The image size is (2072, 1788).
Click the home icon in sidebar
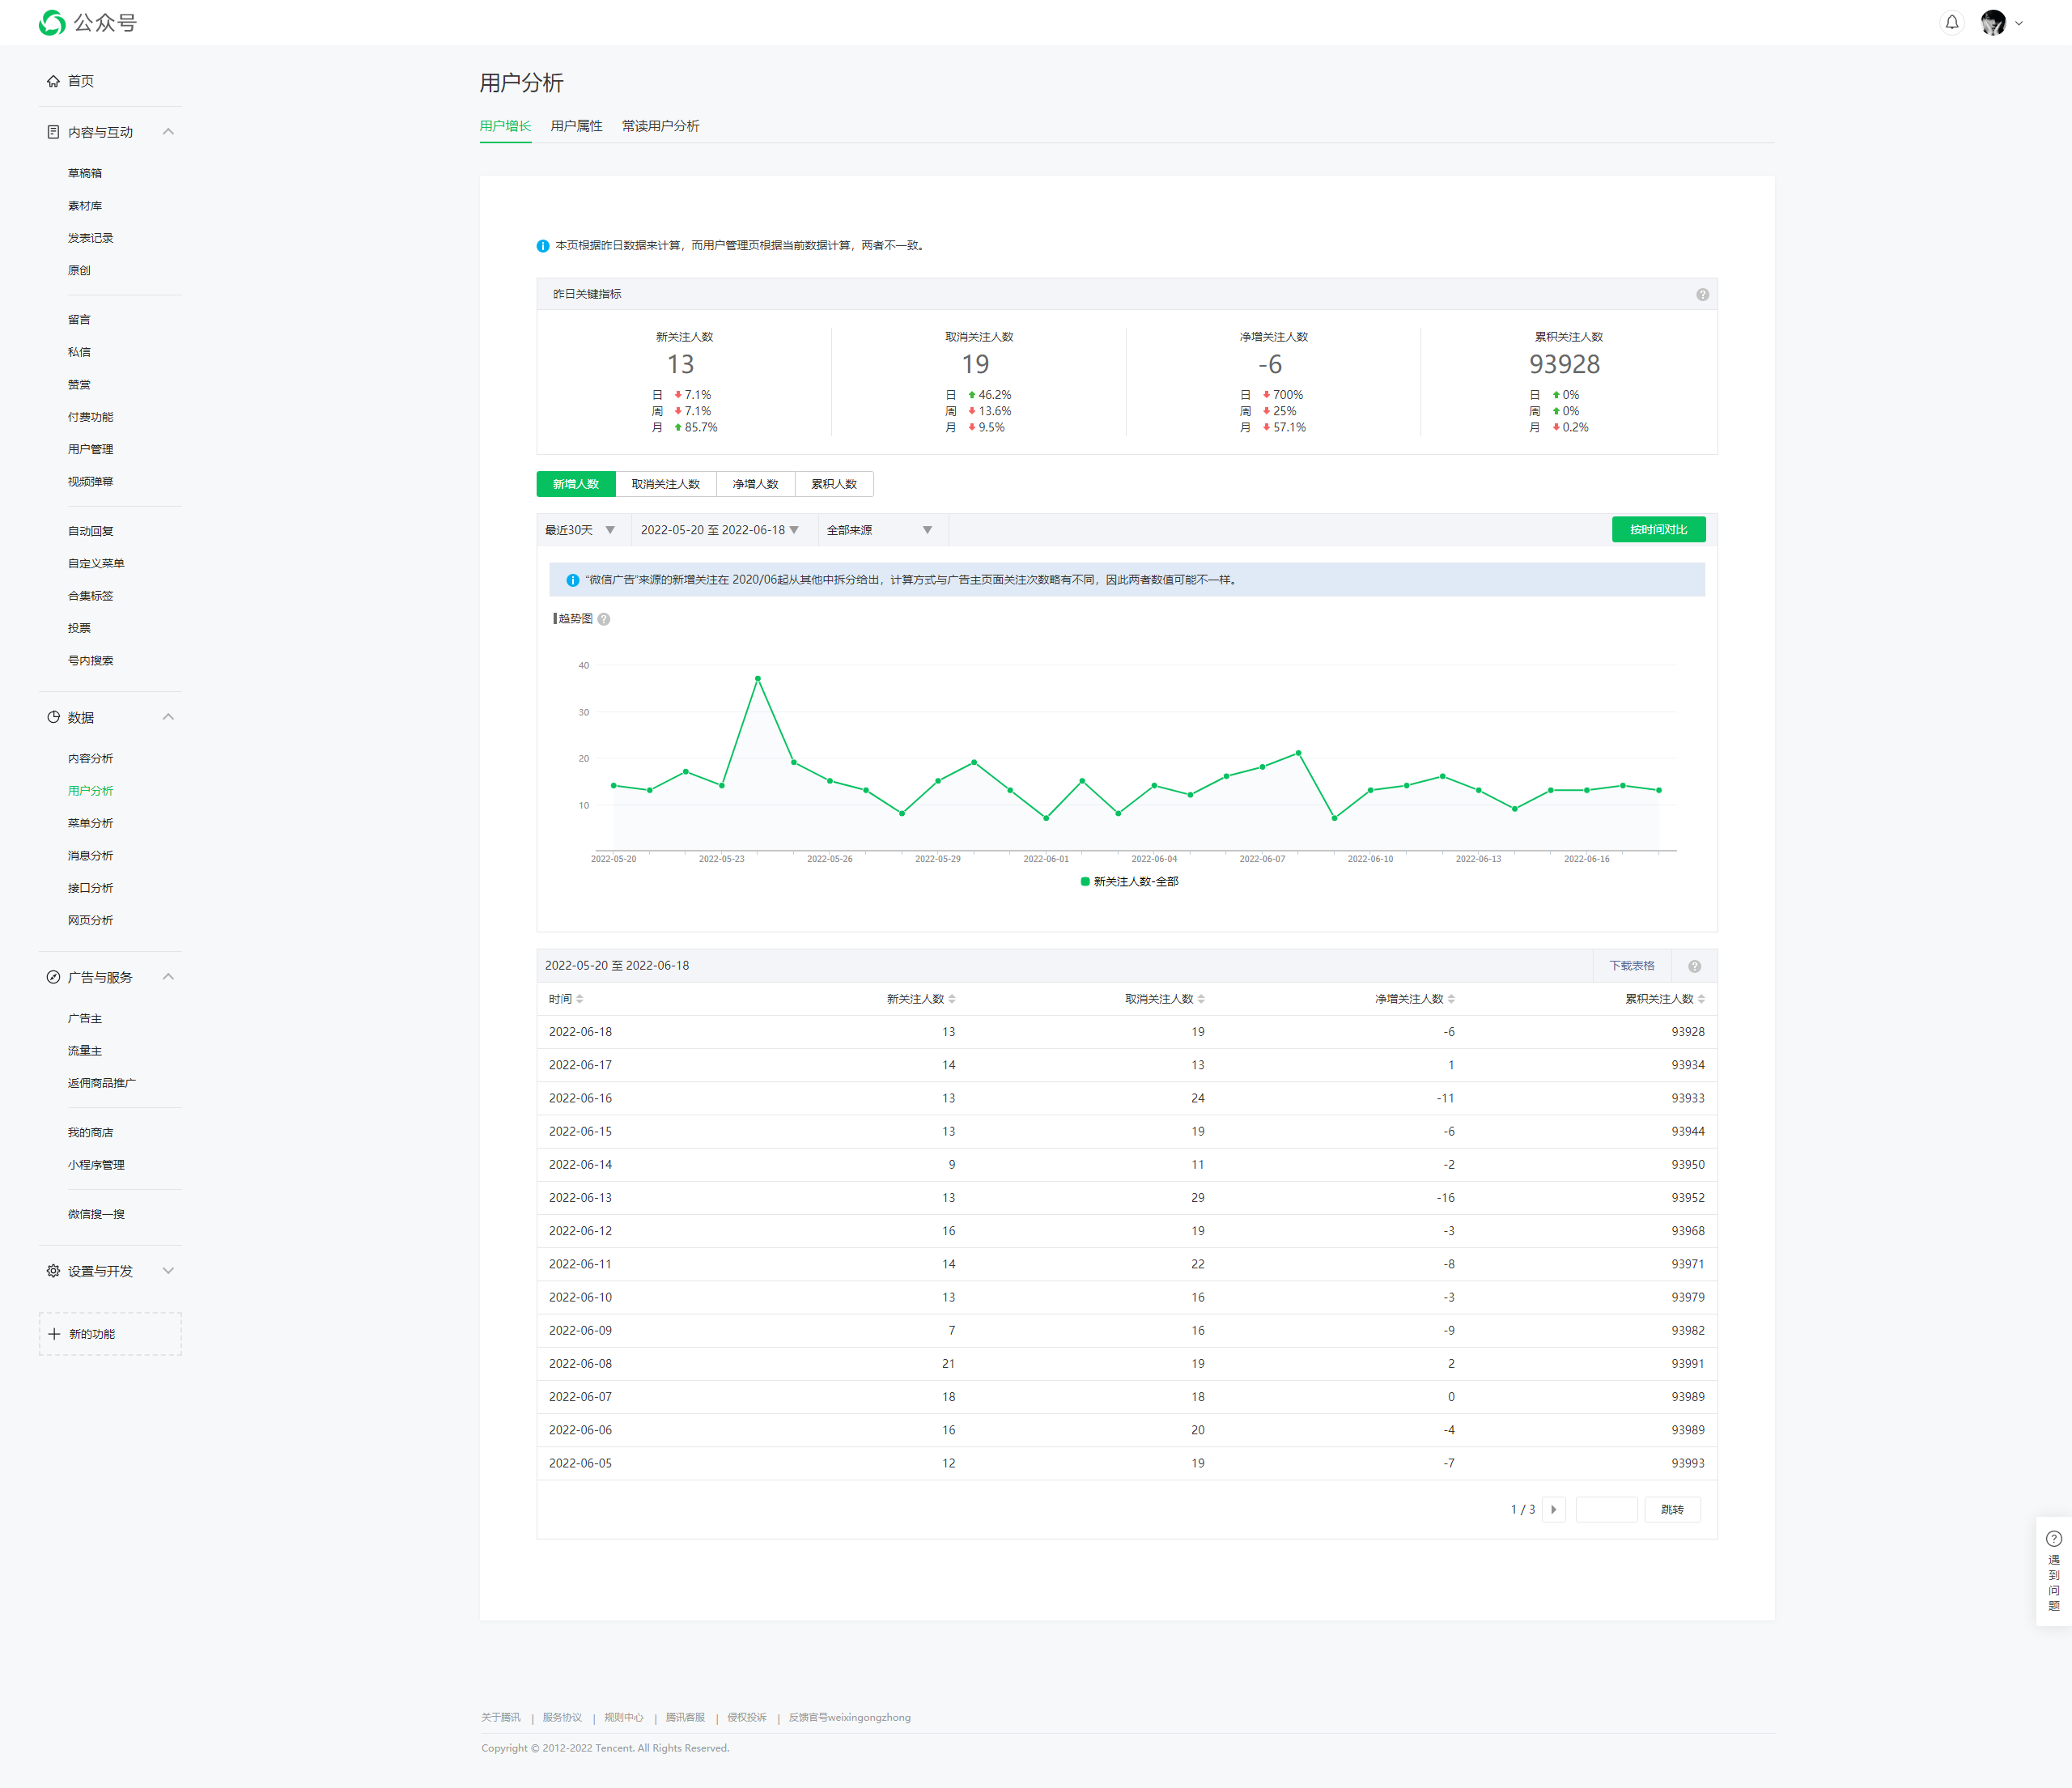point(53,81)
